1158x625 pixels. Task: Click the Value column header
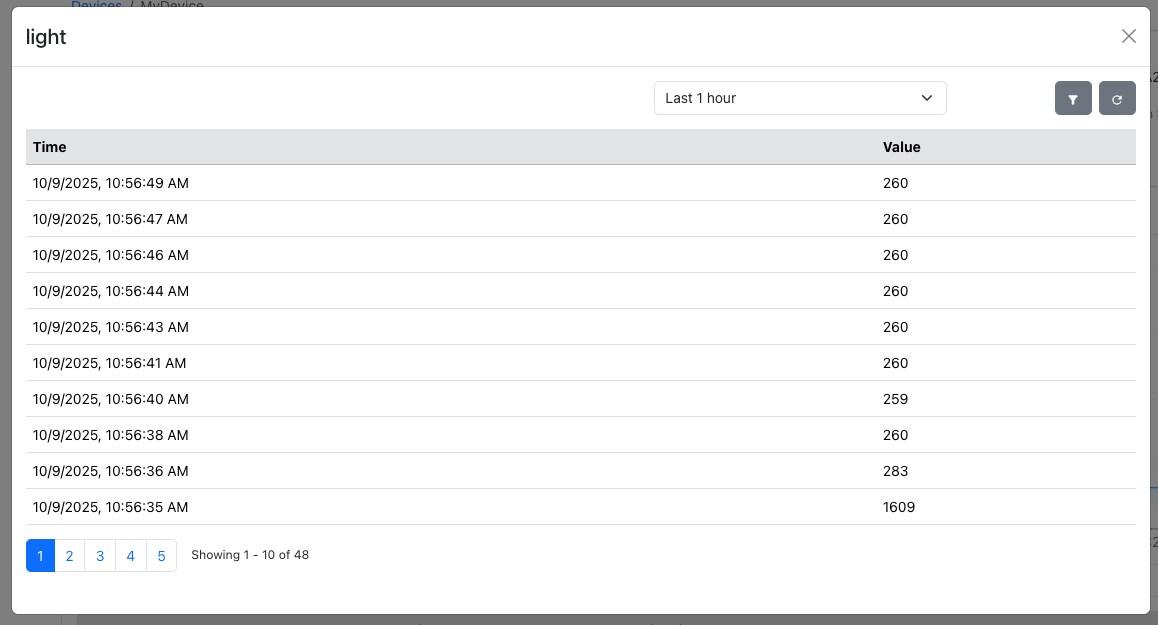click(901, 147)
